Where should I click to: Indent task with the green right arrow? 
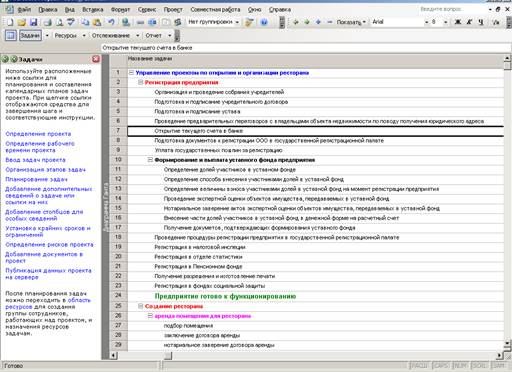tap(307, 22)
